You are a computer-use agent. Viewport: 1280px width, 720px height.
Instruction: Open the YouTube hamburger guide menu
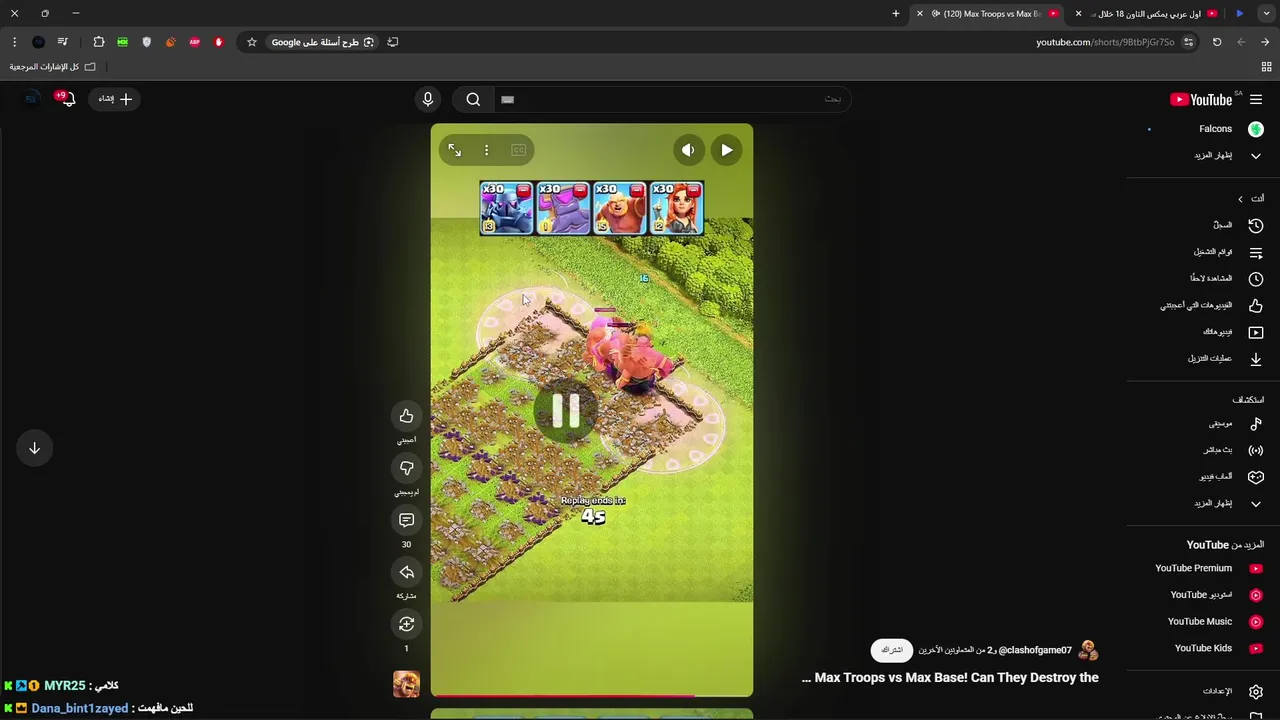pyautogui.click(x=1256, y=99)
